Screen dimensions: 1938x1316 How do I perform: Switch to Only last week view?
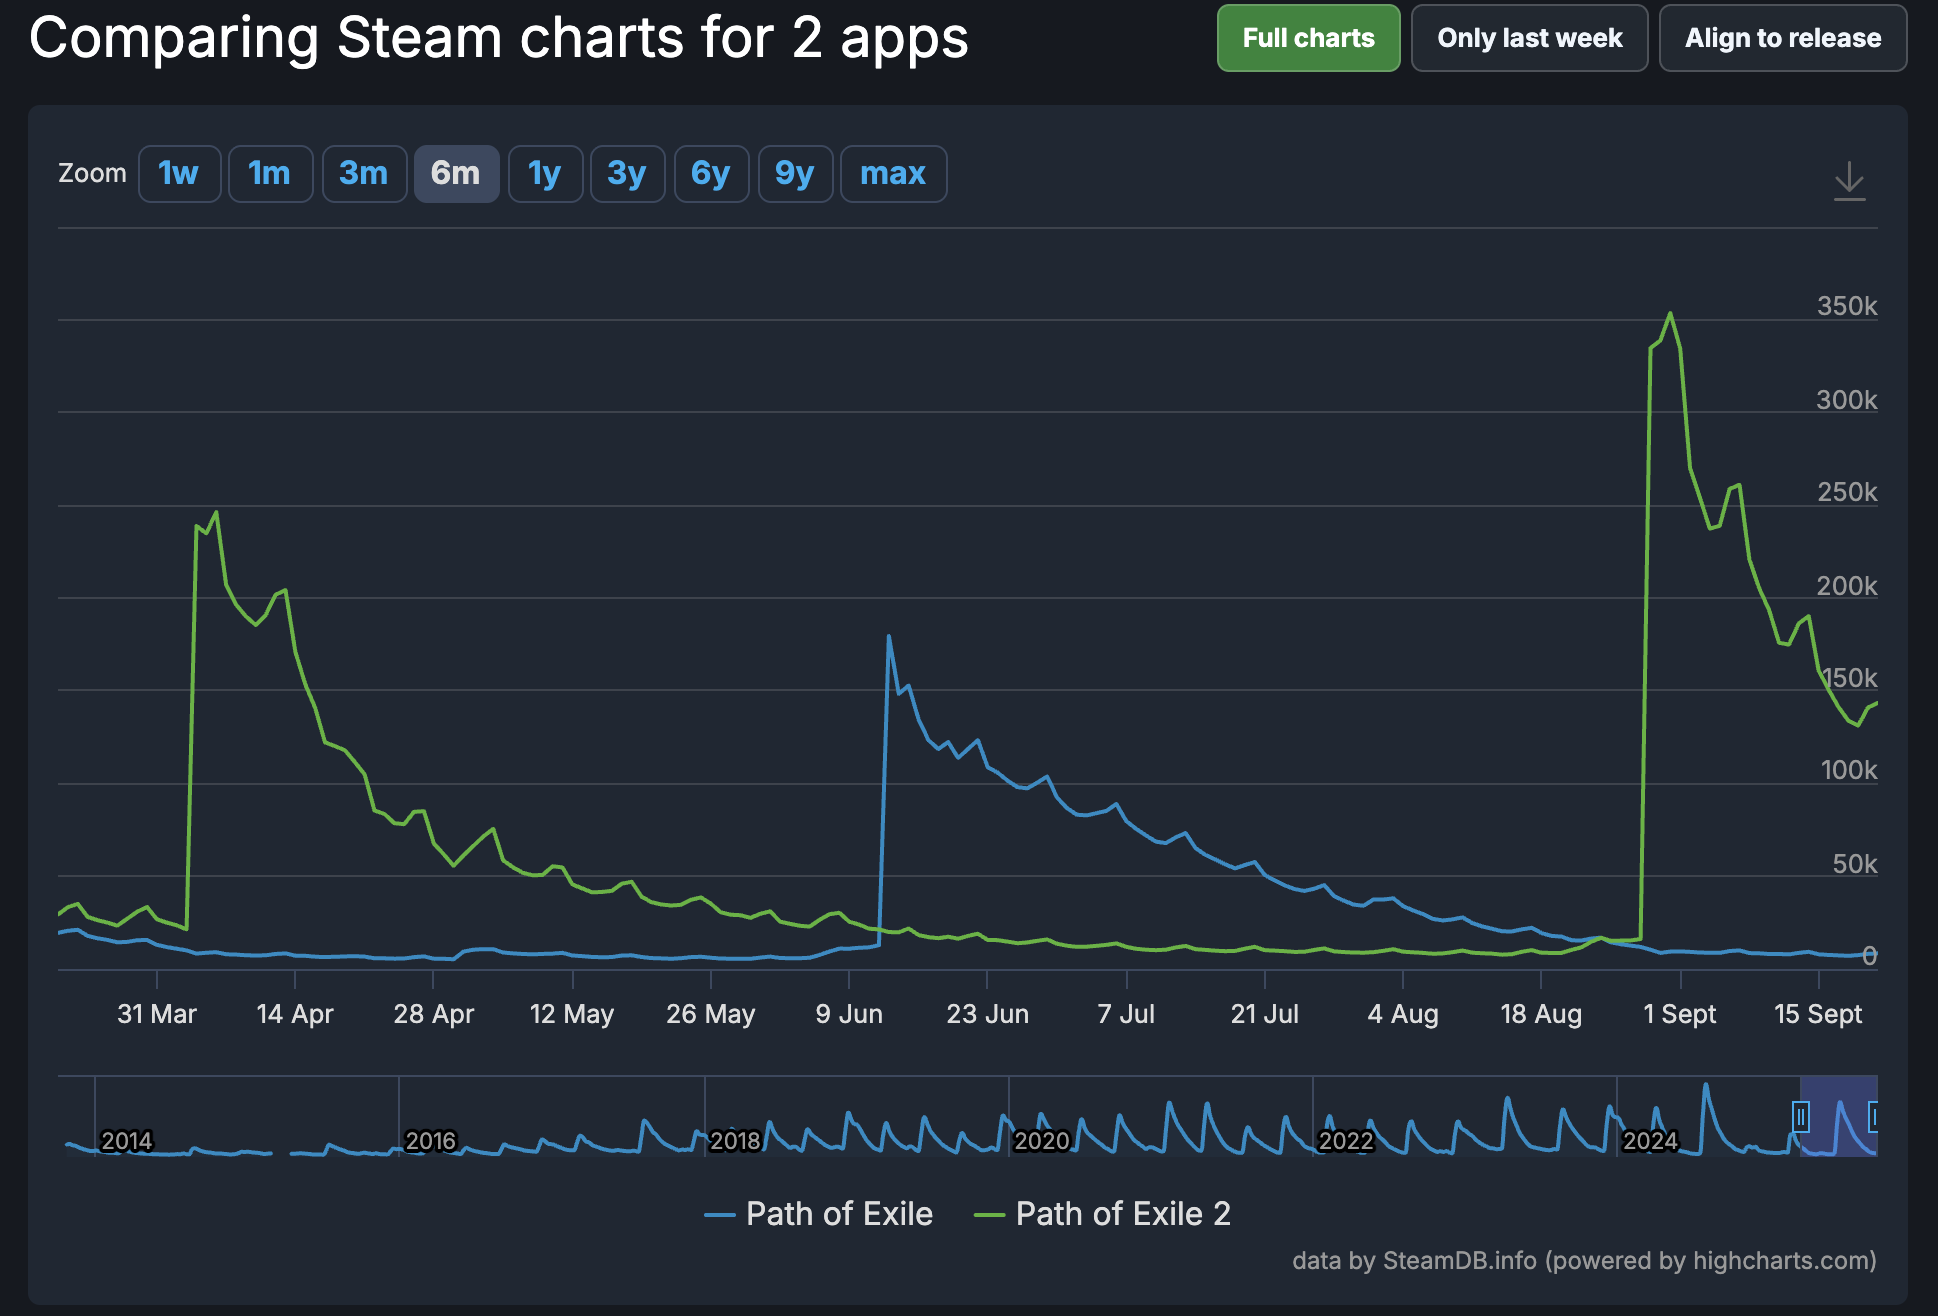[1529, 38]
